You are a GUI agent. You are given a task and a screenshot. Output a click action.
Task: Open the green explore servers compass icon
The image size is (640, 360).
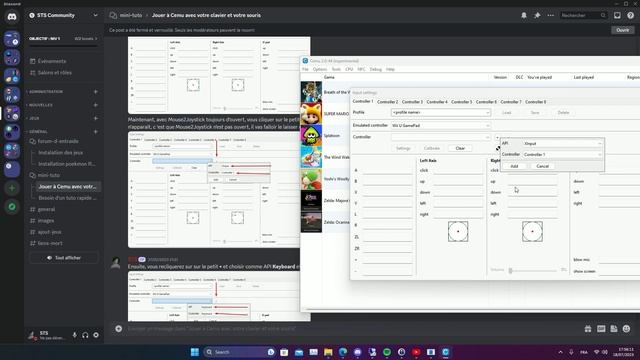click(x=12, y=207)
